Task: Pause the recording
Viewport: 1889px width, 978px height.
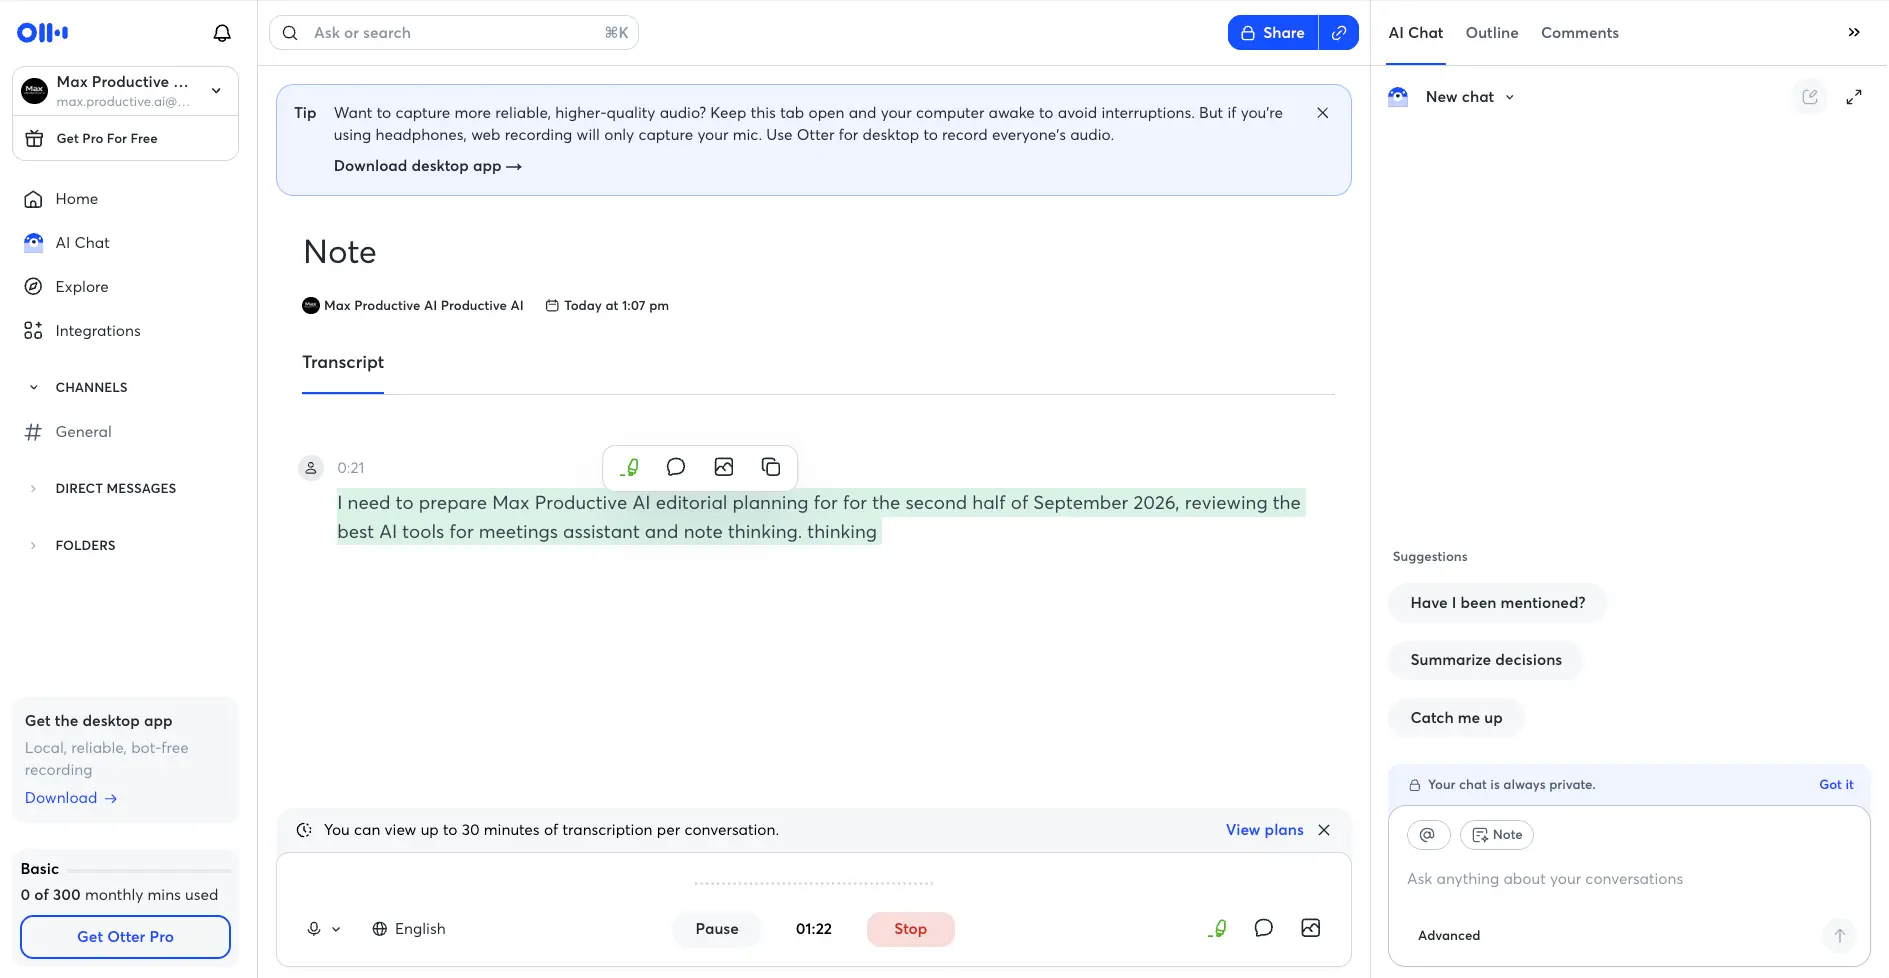Action: [717, 929]
